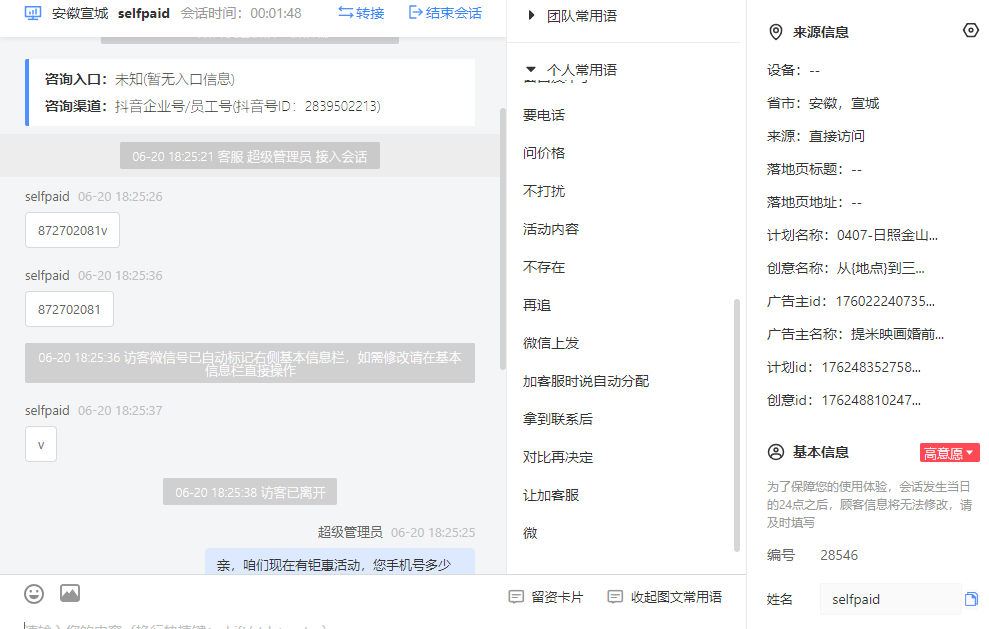Collapse phrases with 收起图文常用语

pos(665,597)
